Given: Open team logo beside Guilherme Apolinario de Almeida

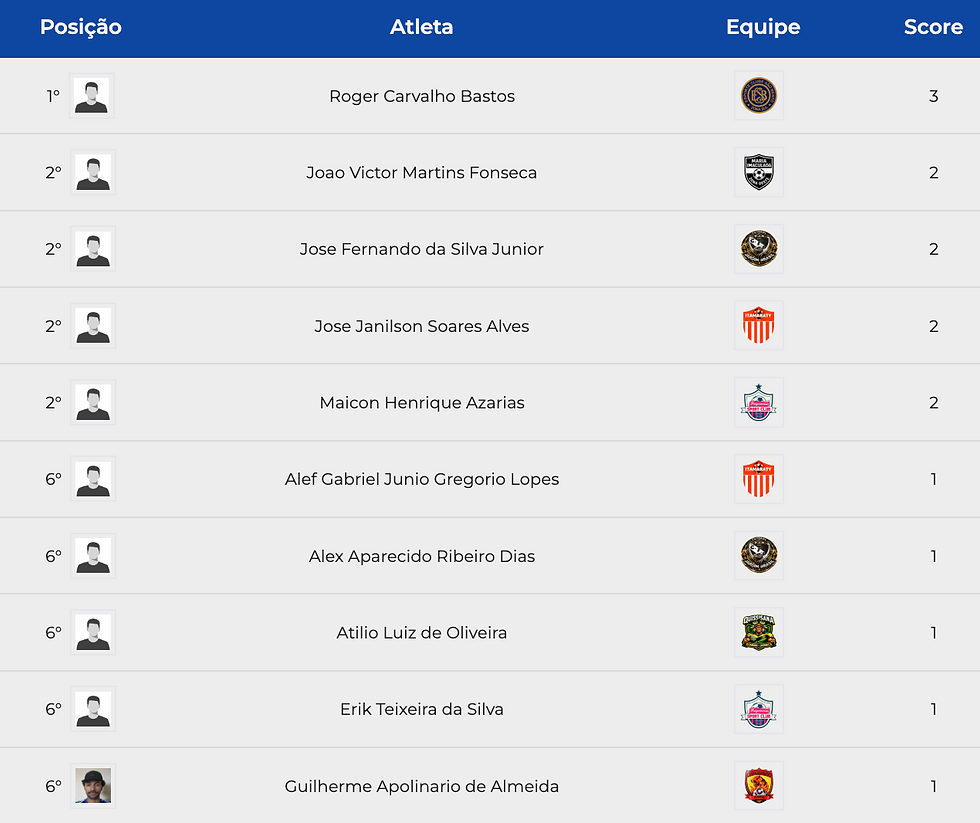Looking at the screenshot, I should click(759, 786).
